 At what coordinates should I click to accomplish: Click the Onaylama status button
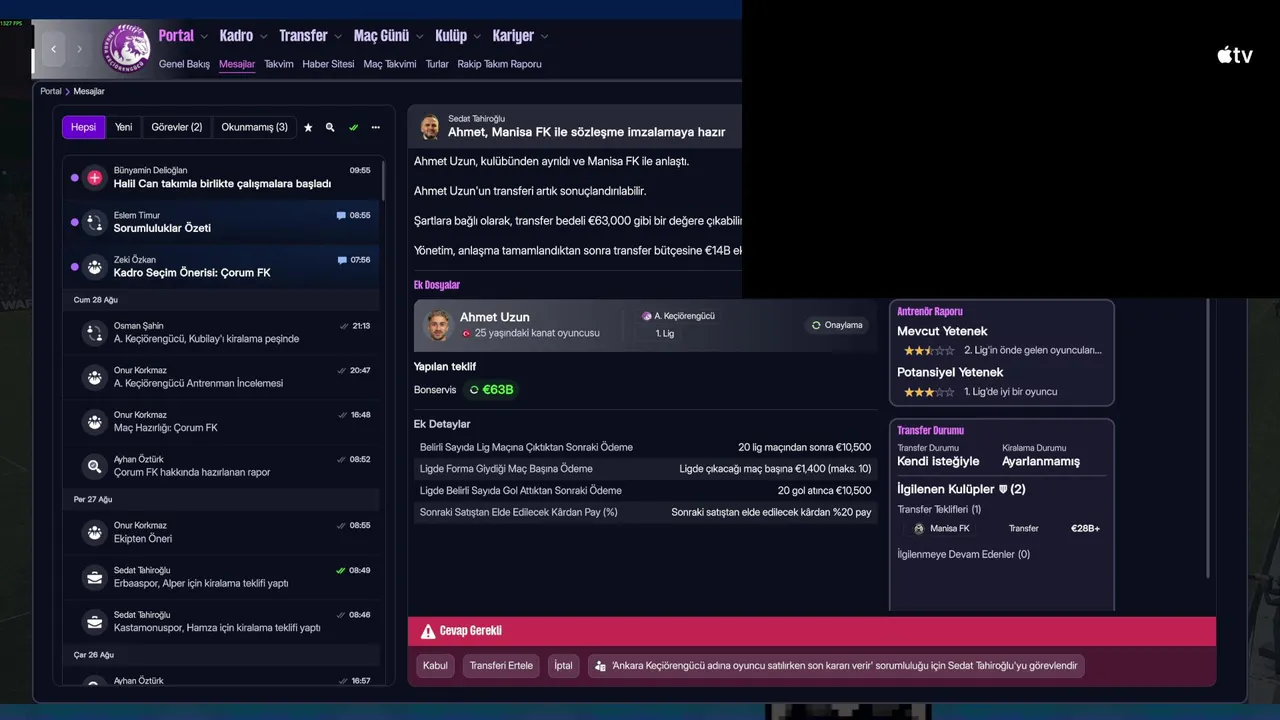837,325
